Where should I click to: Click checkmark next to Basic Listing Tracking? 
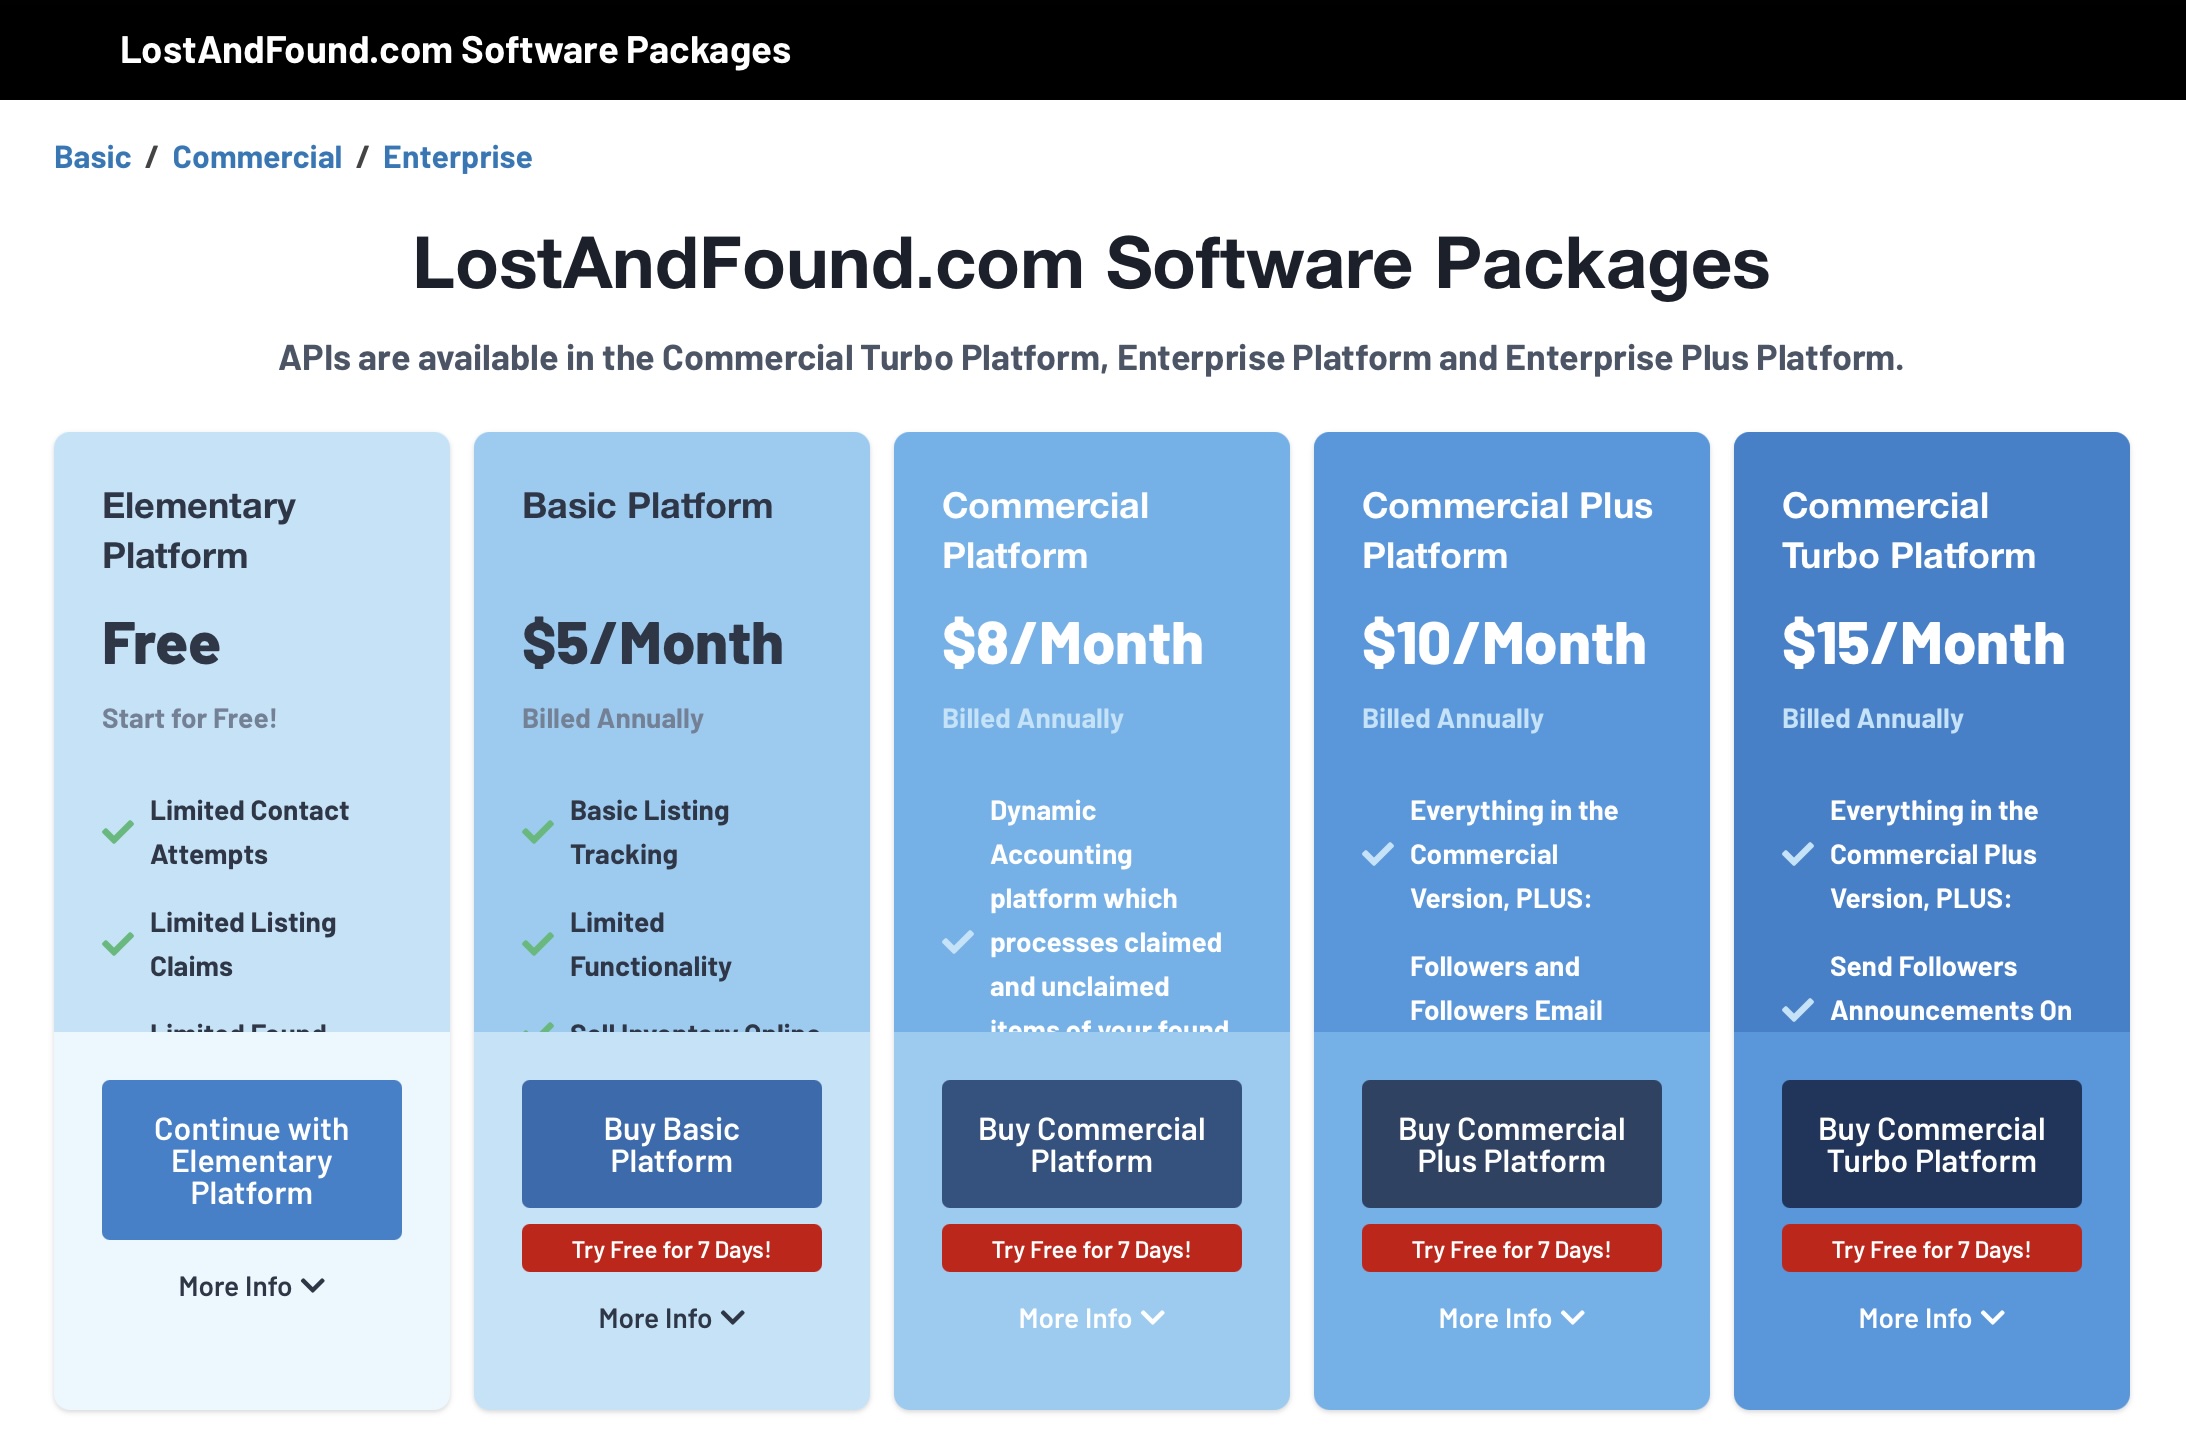click(538, 832)
